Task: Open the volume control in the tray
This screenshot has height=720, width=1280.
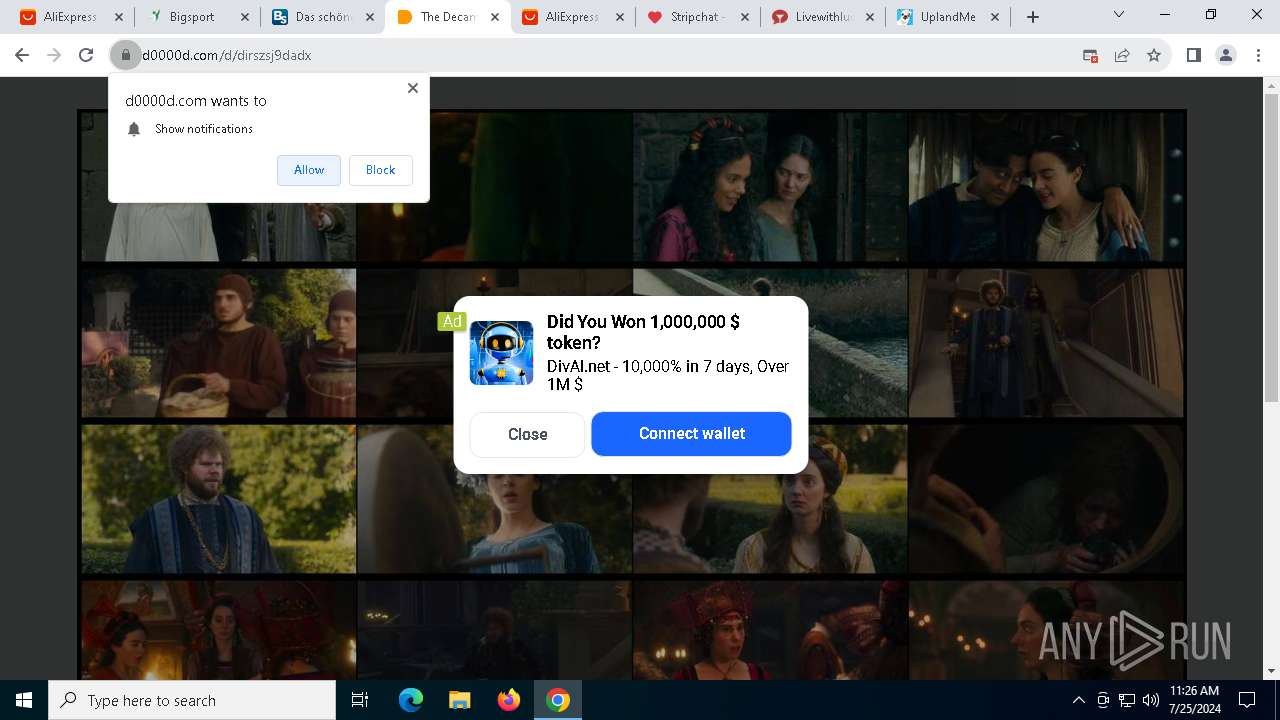Action: pos(1150,700)
